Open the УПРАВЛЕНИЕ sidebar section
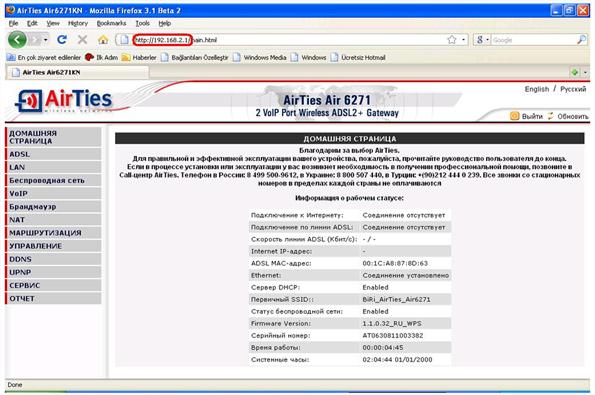 coord(54,246)
